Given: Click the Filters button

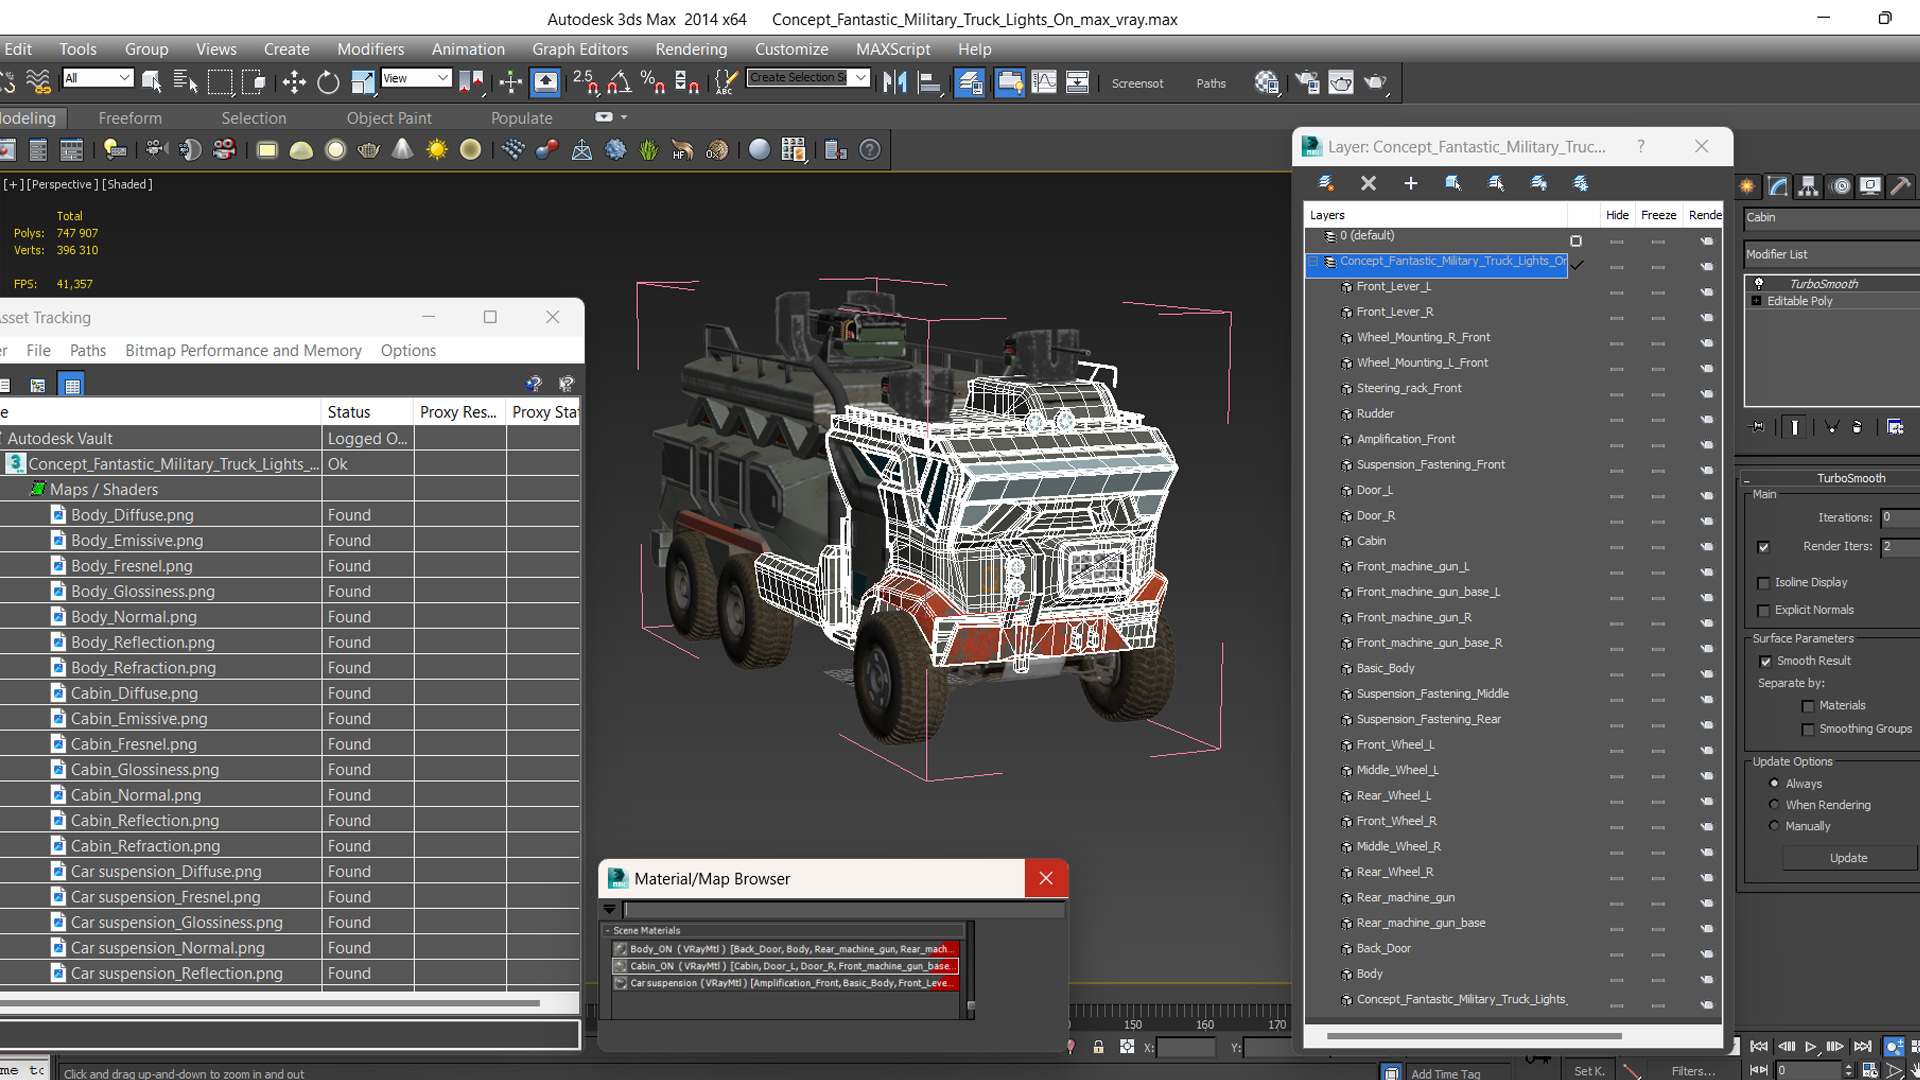Looking at the screenshot, I should coord(1693,1071).
